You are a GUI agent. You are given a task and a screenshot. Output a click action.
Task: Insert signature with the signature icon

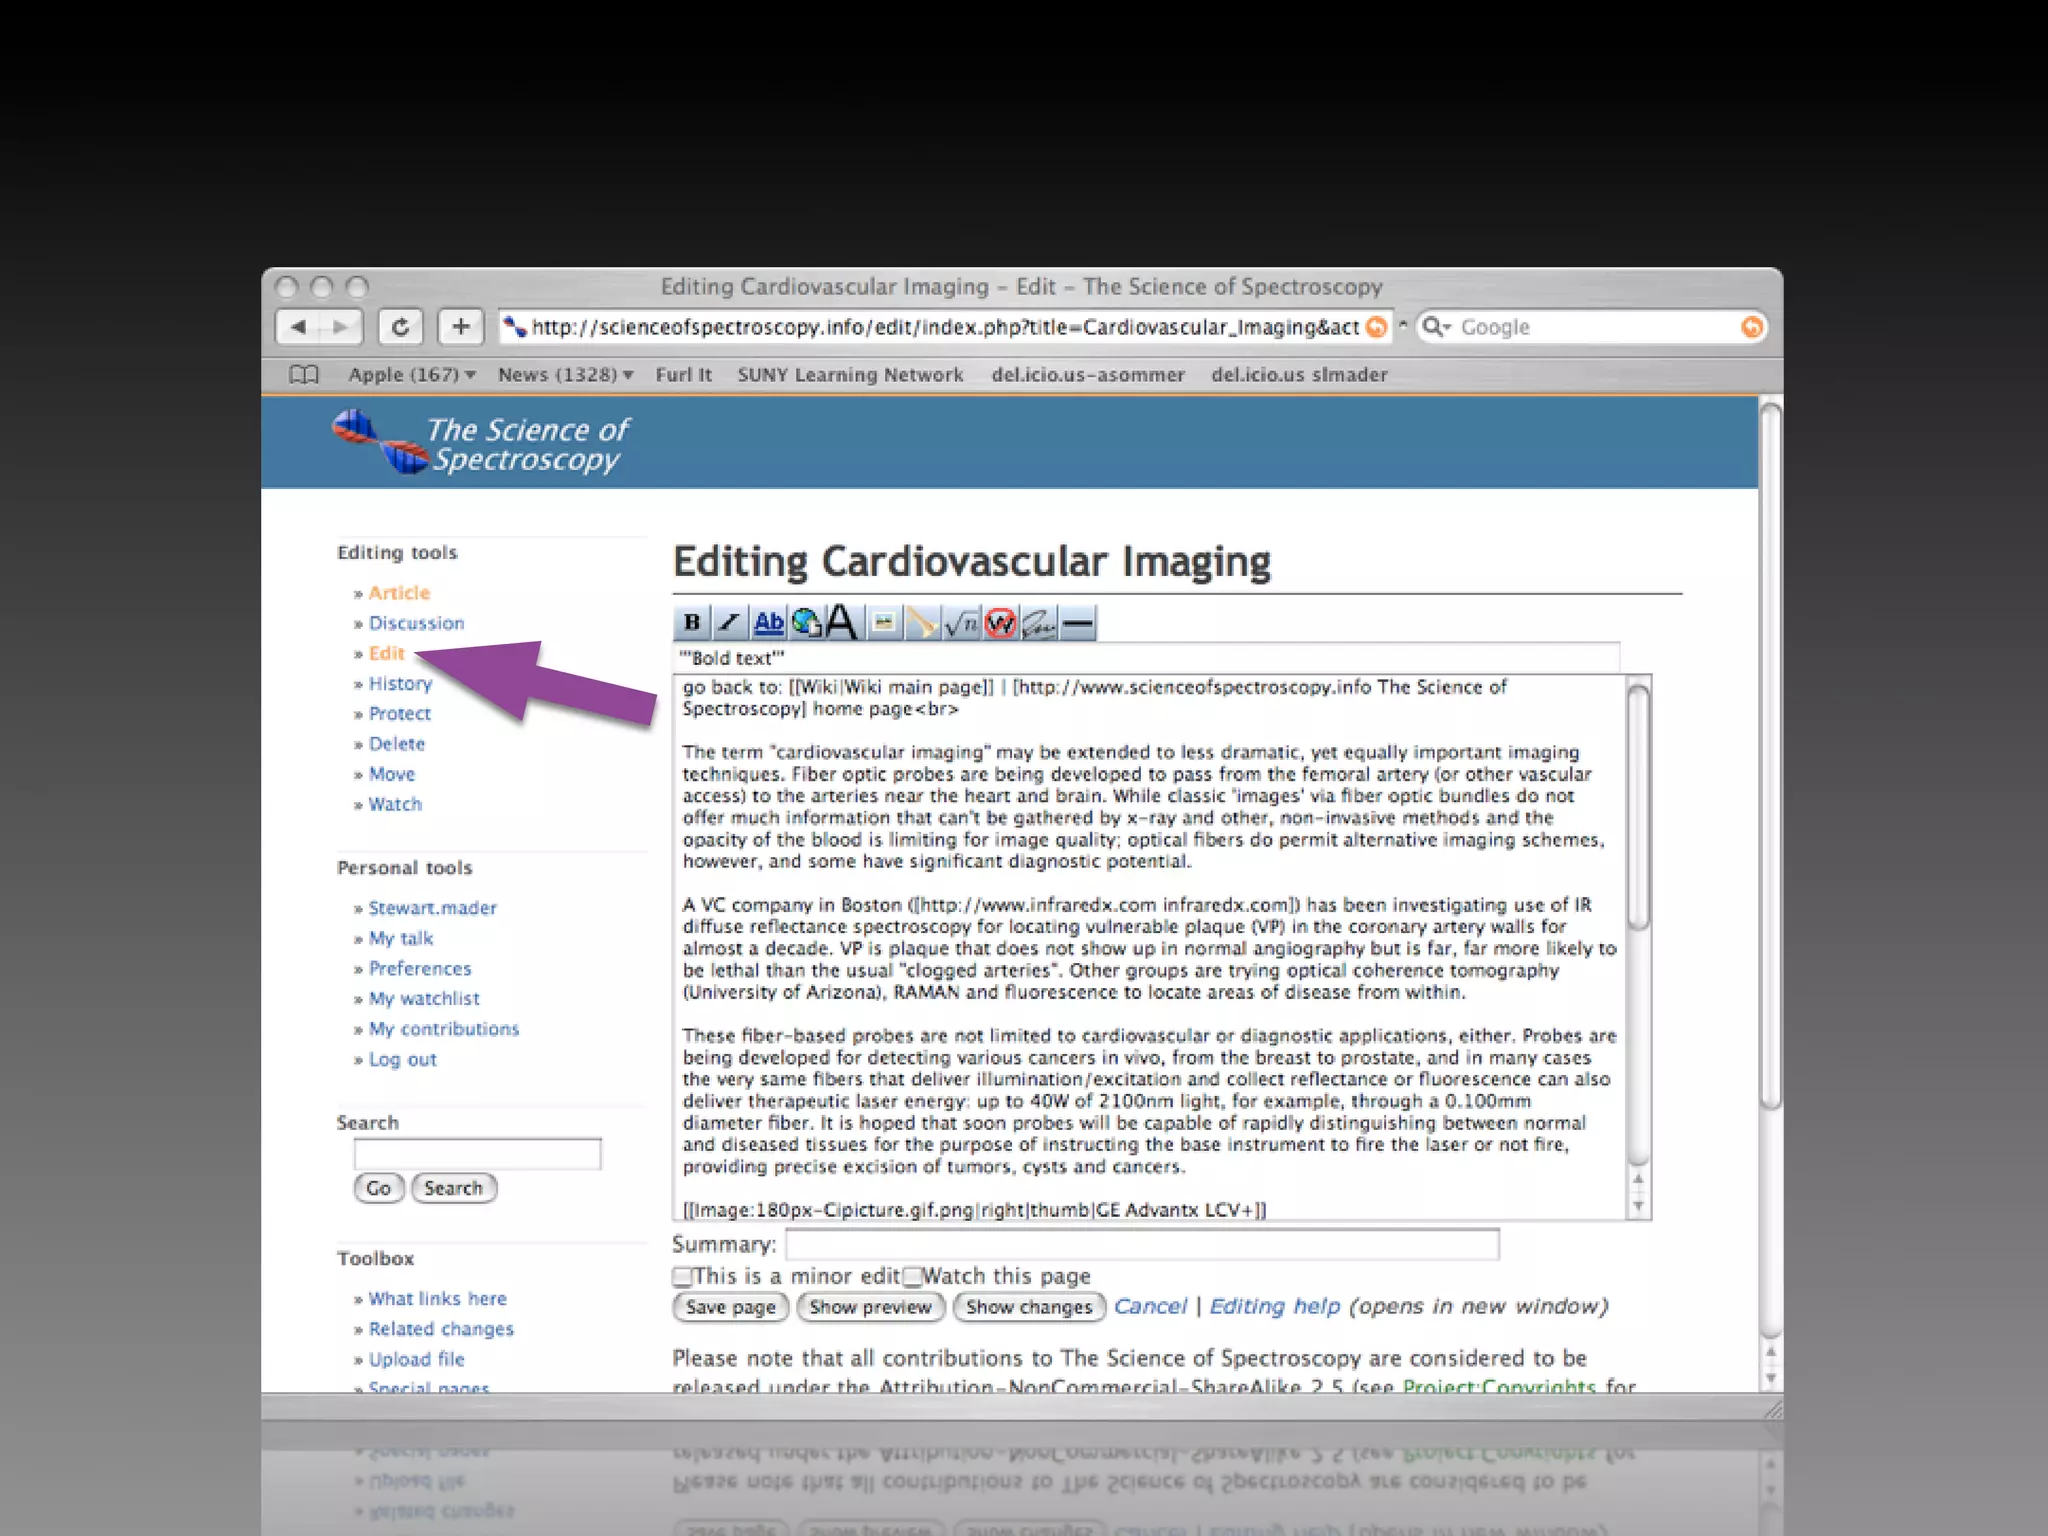[1038, 623]
